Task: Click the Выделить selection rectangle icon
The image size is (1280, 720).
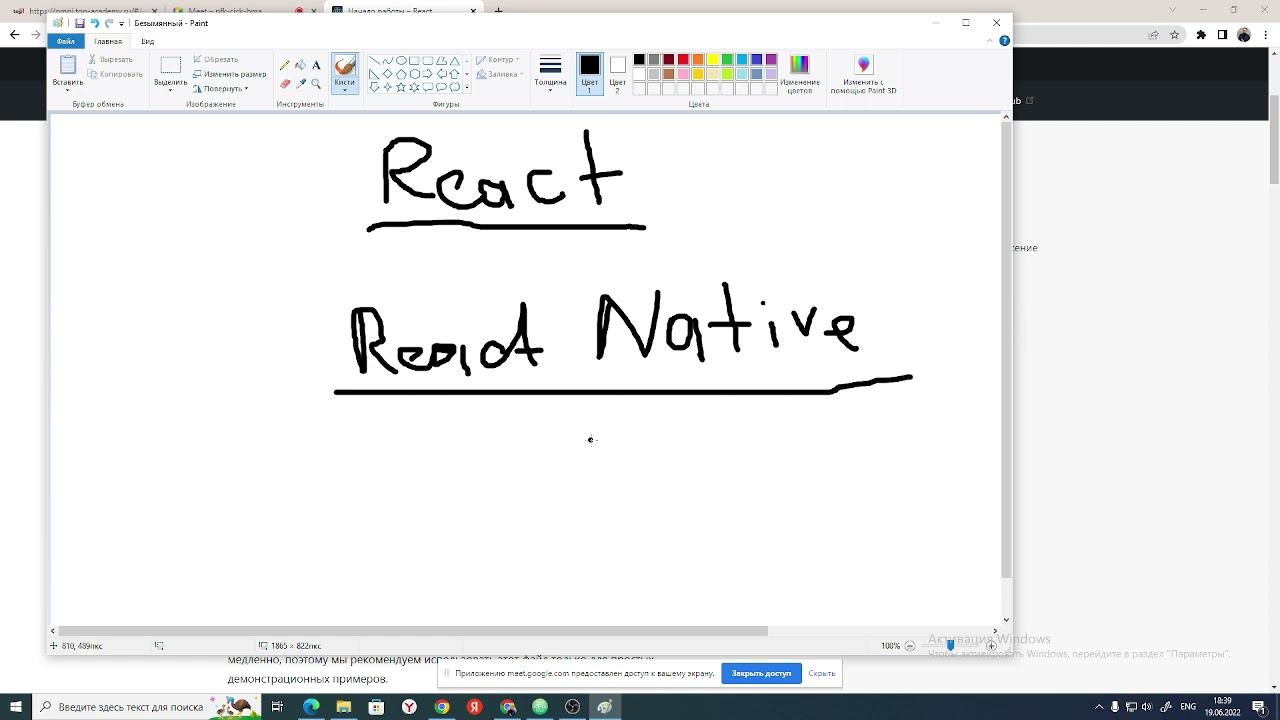Action: [x=171, y=66]
